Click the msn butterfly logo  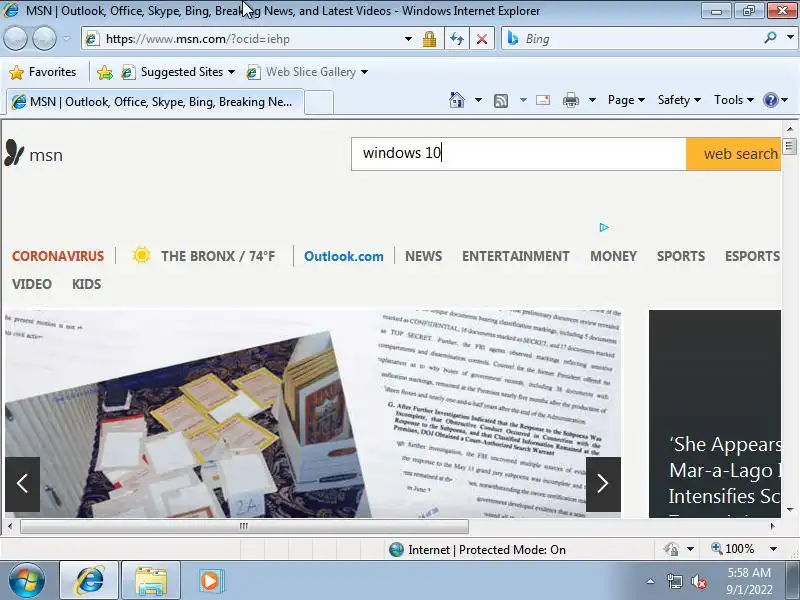click(34, 154)
